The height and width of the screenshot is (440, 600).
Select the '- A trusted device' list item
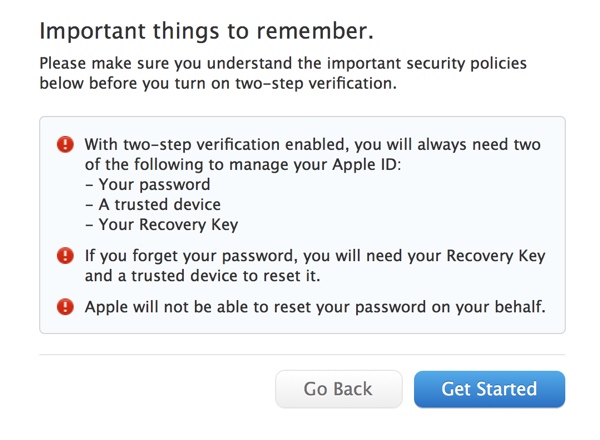[x=152, y=205]
